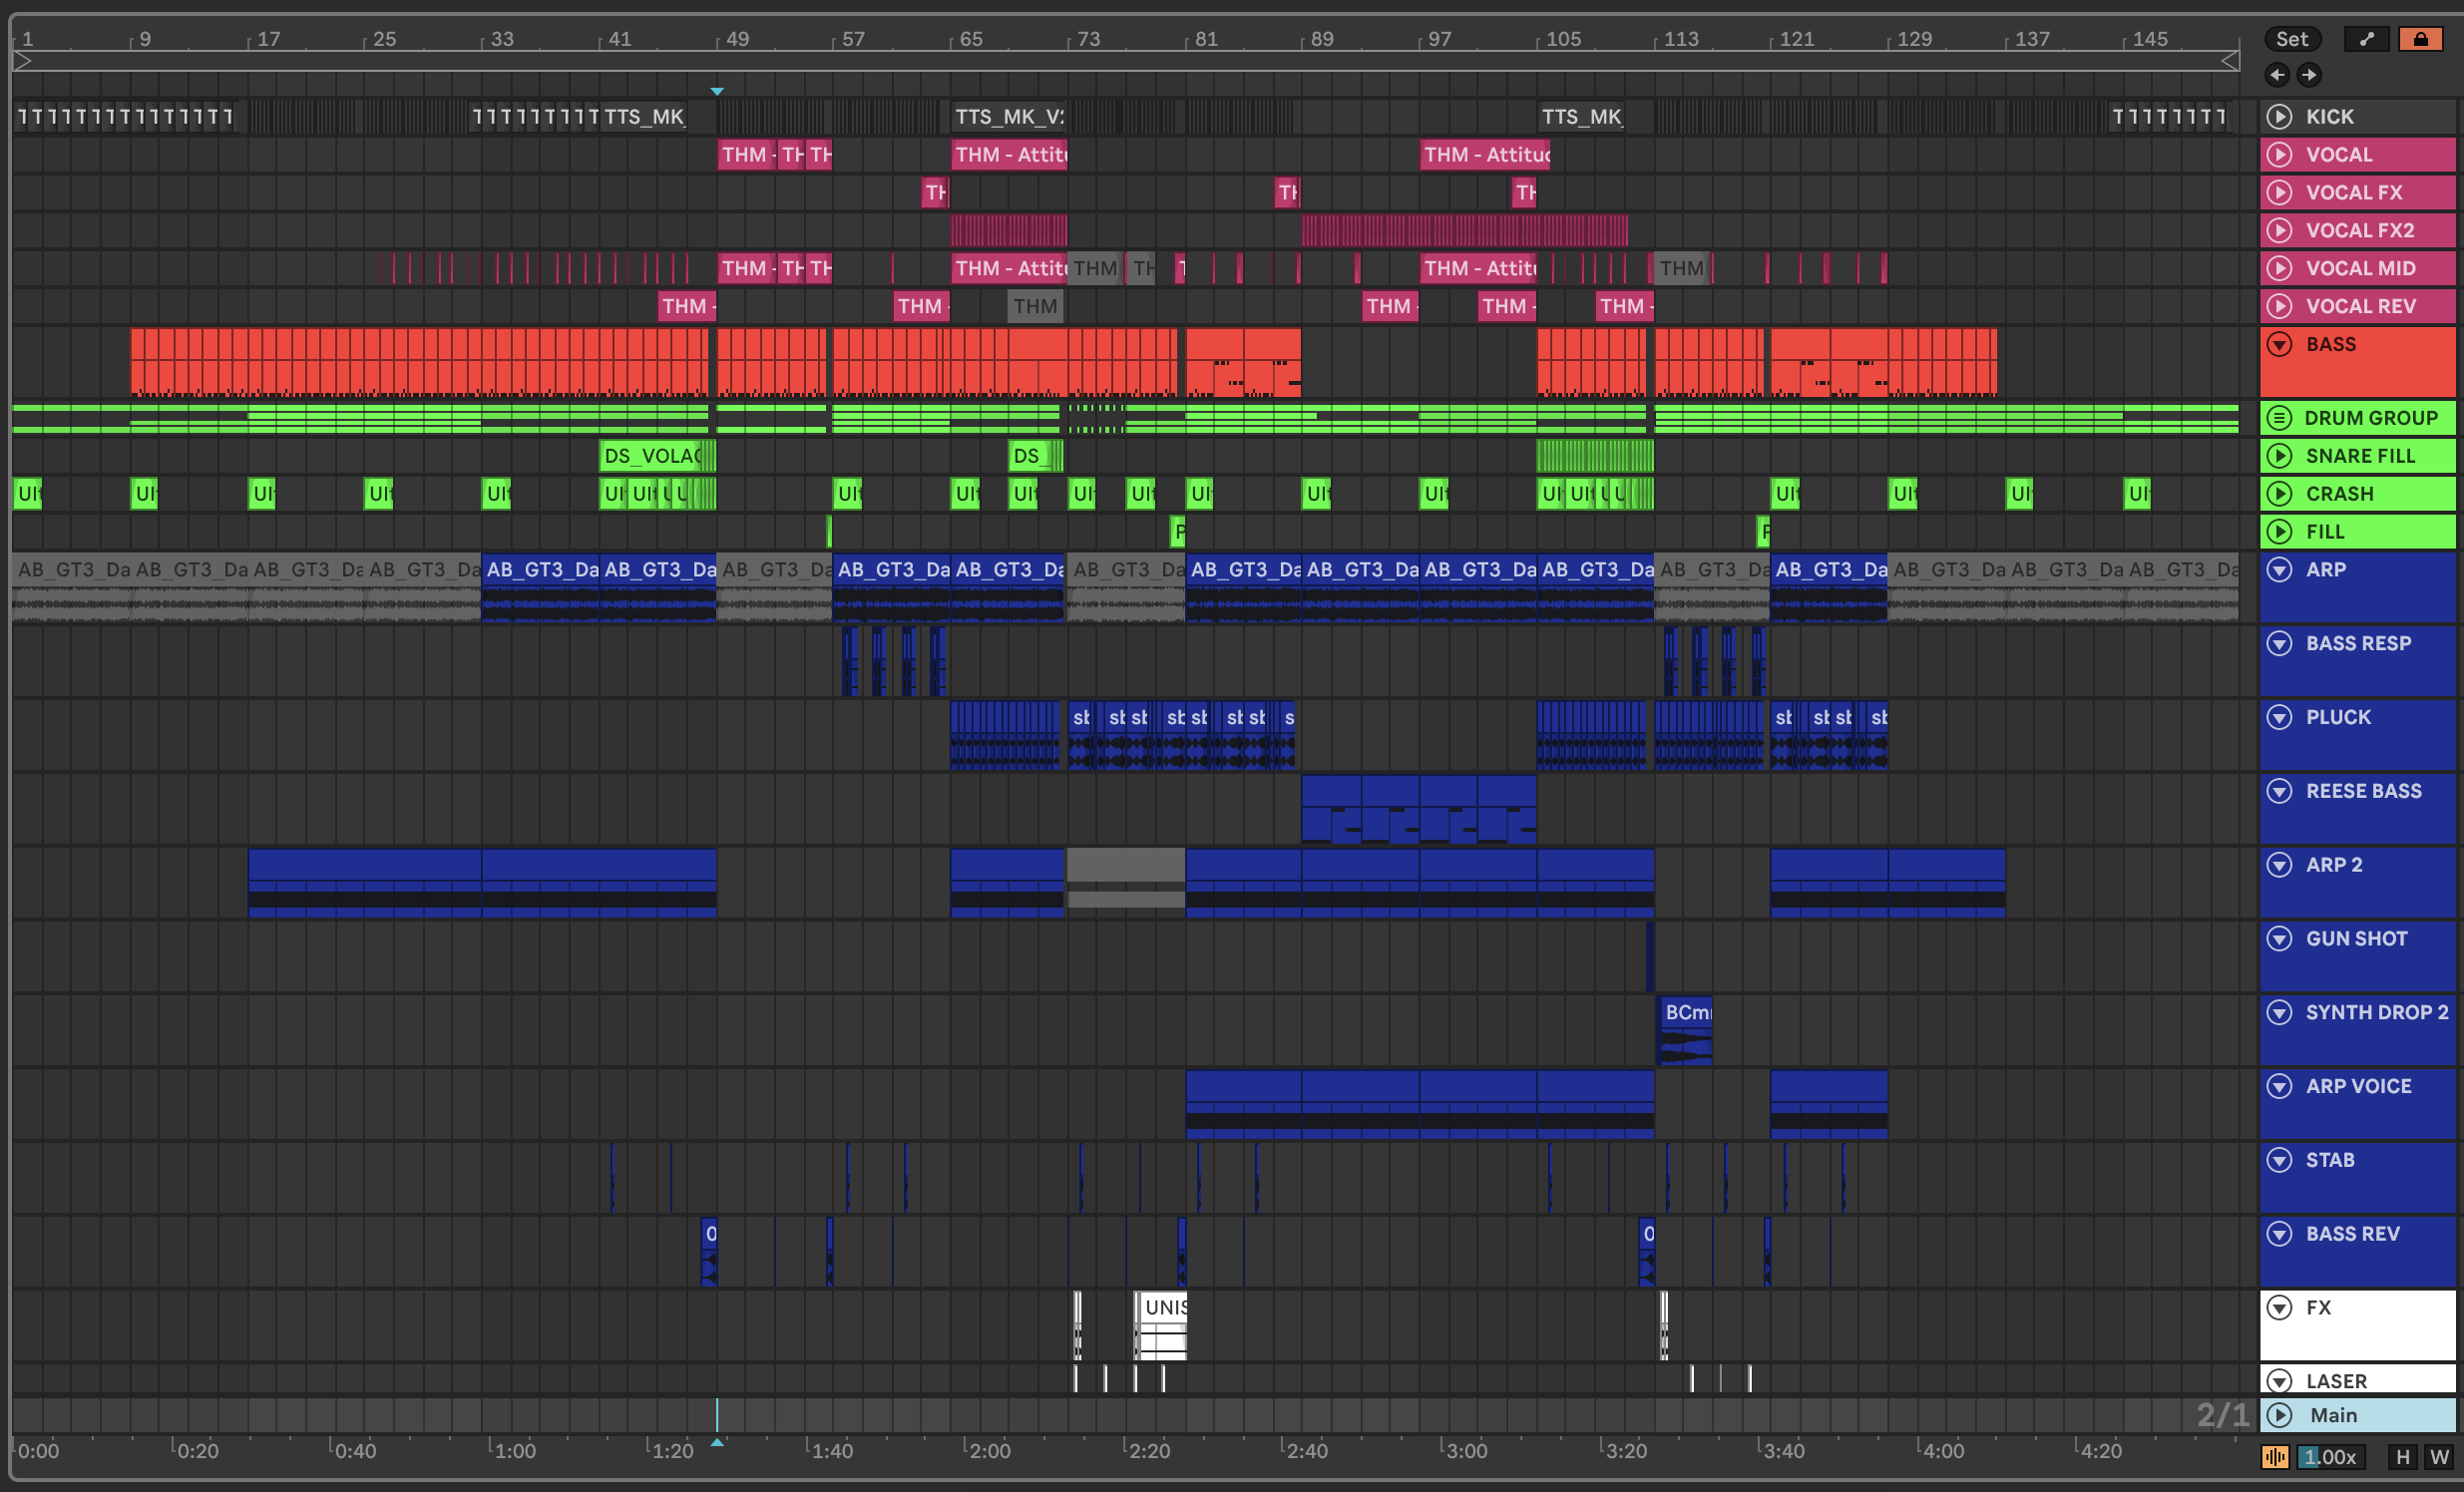Image resolution: width=2464 pixels, height=1492 pixels.
Task: Unfold the VOCAL FX2 track
Action: click(2279, 231)
